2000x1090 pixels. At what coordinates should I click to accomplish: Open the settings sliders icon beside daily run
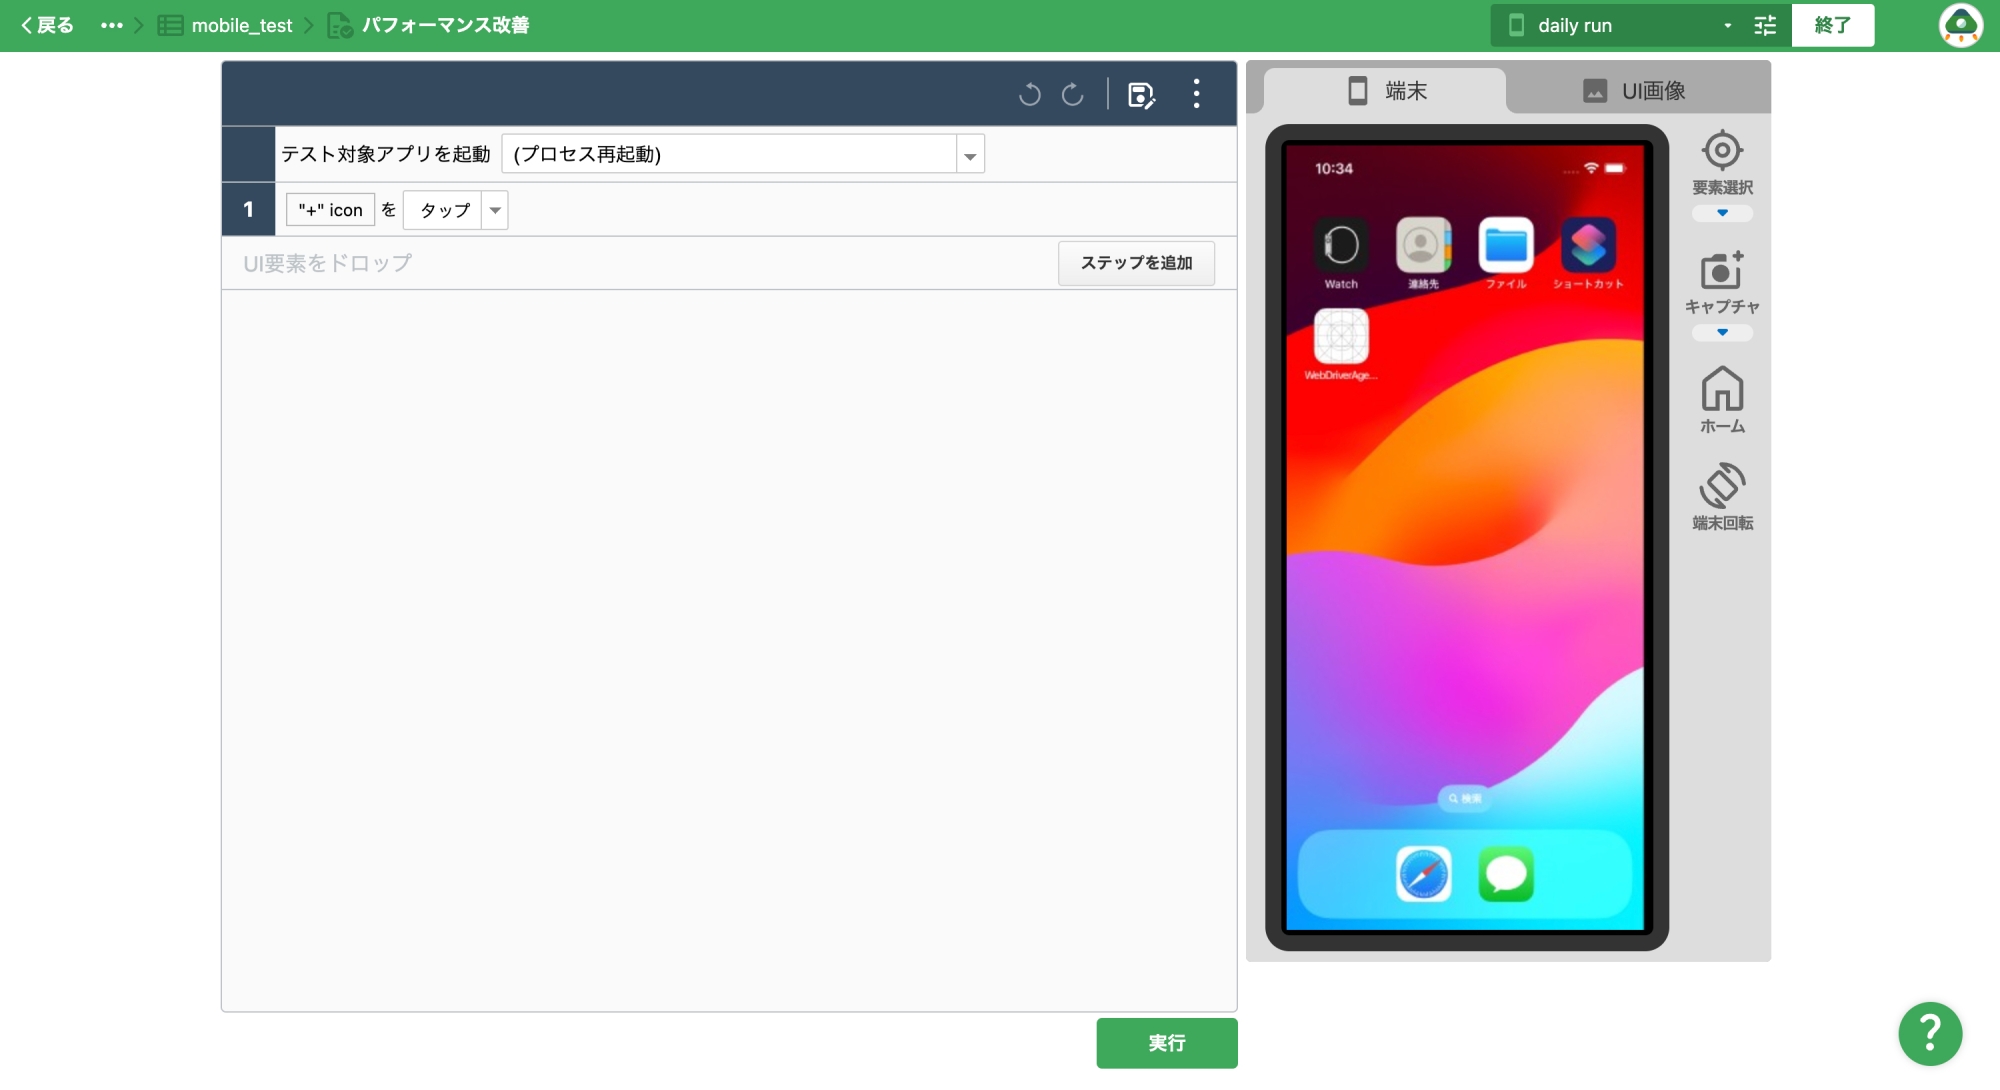point(1765,26)
